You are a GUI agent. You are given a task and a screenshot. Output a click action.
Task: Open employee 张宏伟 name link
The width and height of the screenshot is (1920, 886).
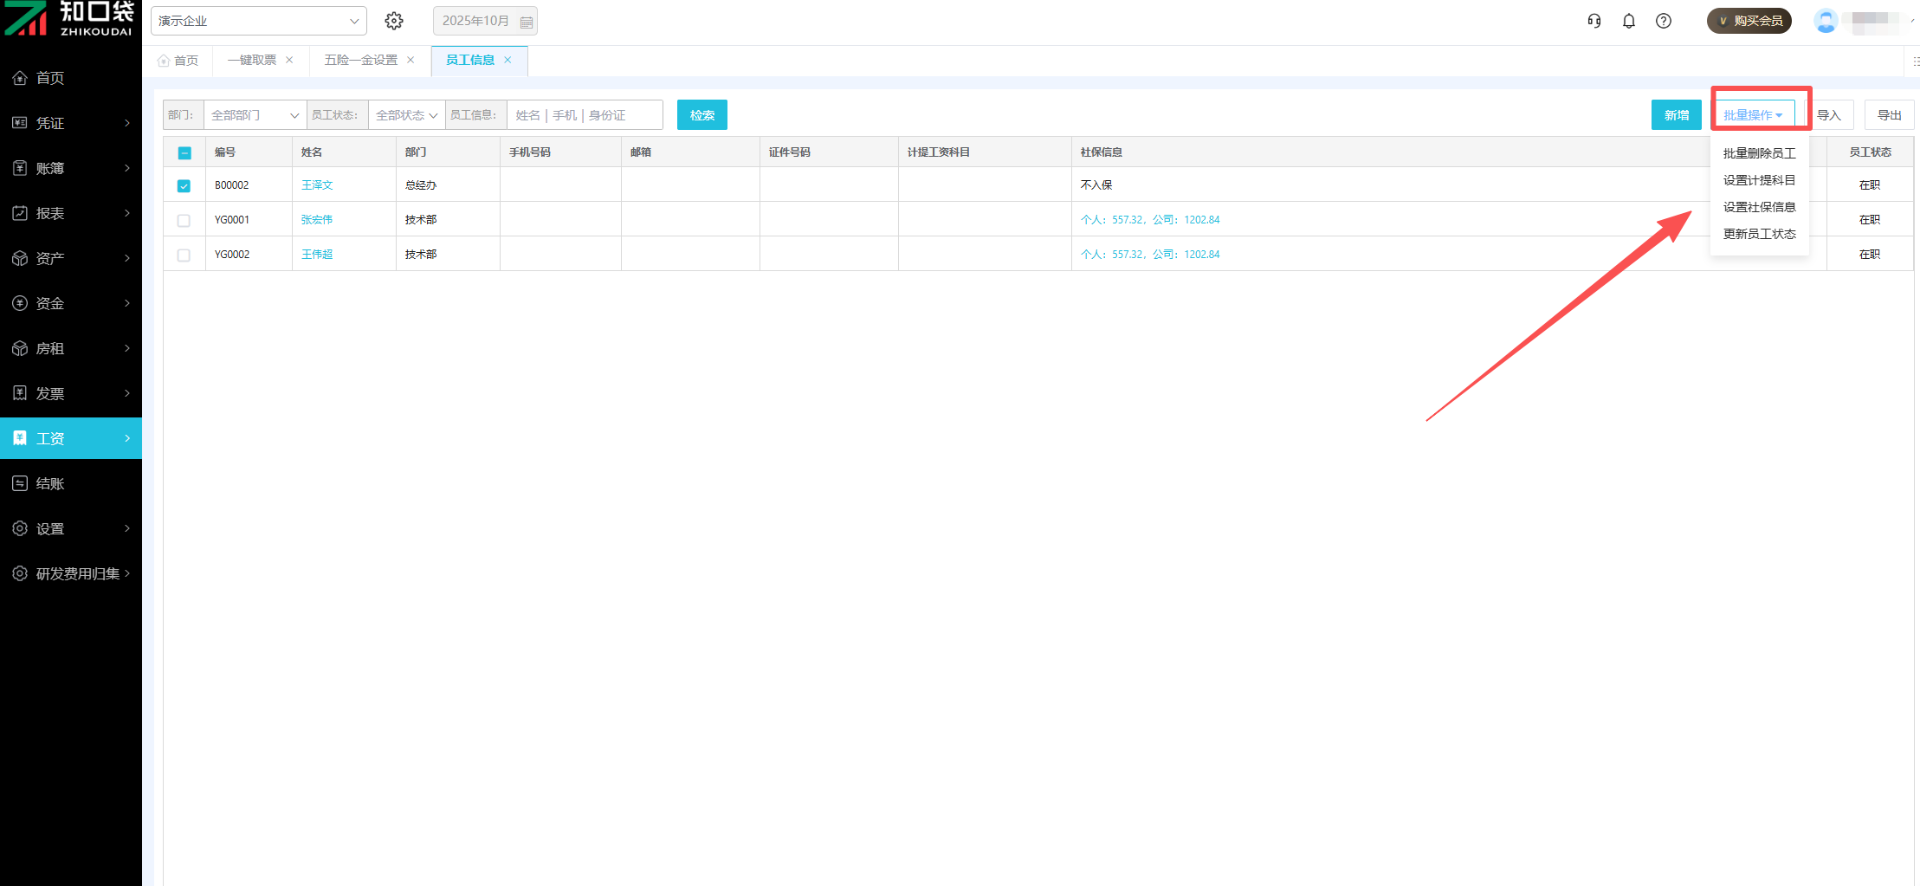[x=316, y=220]
